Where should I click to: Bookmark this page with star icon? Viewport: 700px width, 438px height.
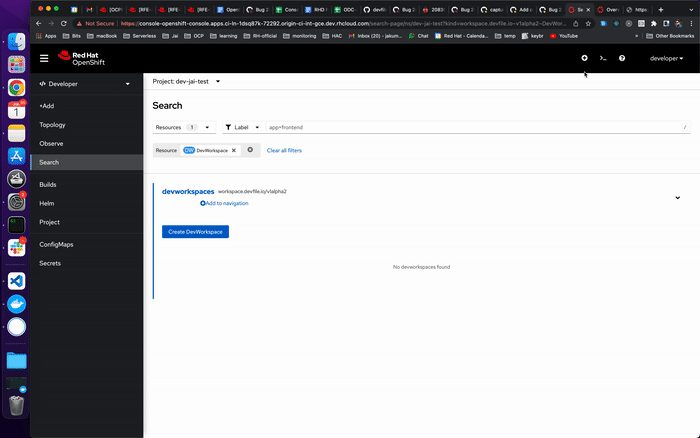pyautogui.click(x=588, y=23)
